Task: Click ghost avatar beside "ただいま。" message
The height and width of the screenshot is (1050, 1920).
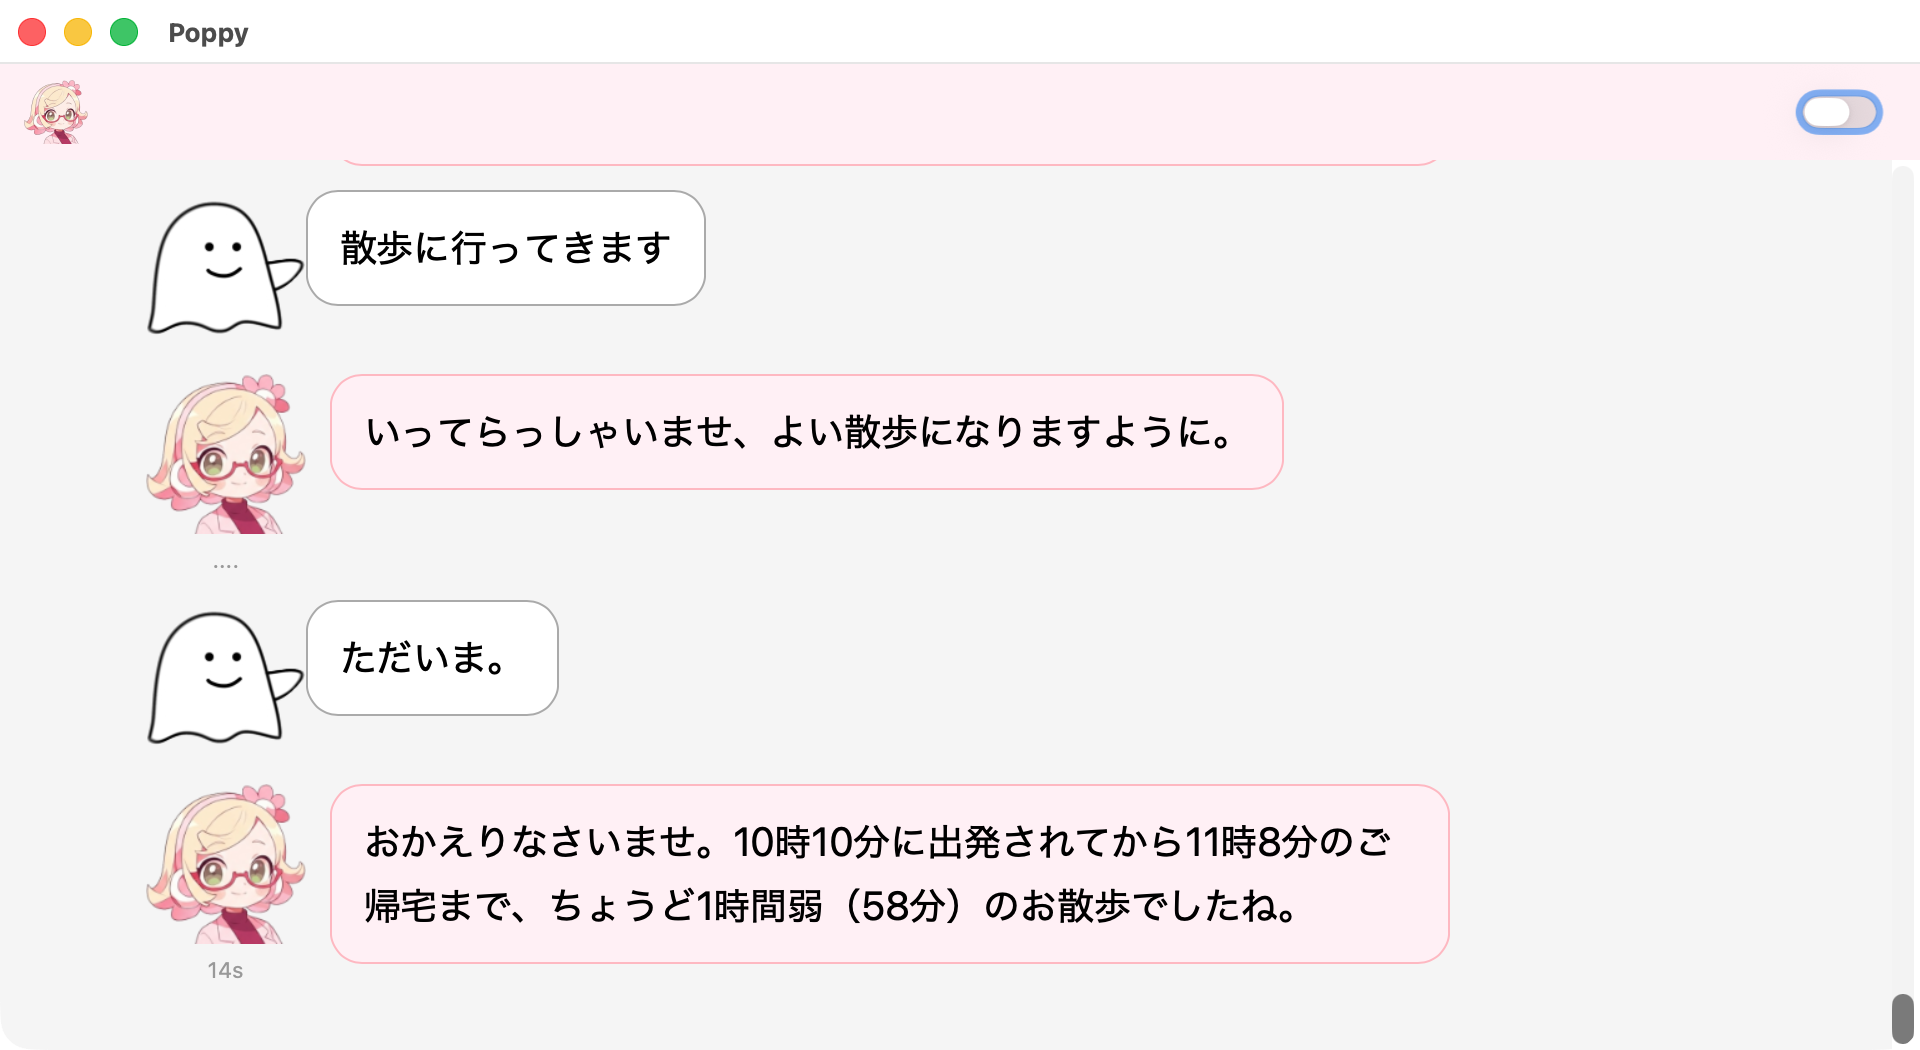Action: 222,677
